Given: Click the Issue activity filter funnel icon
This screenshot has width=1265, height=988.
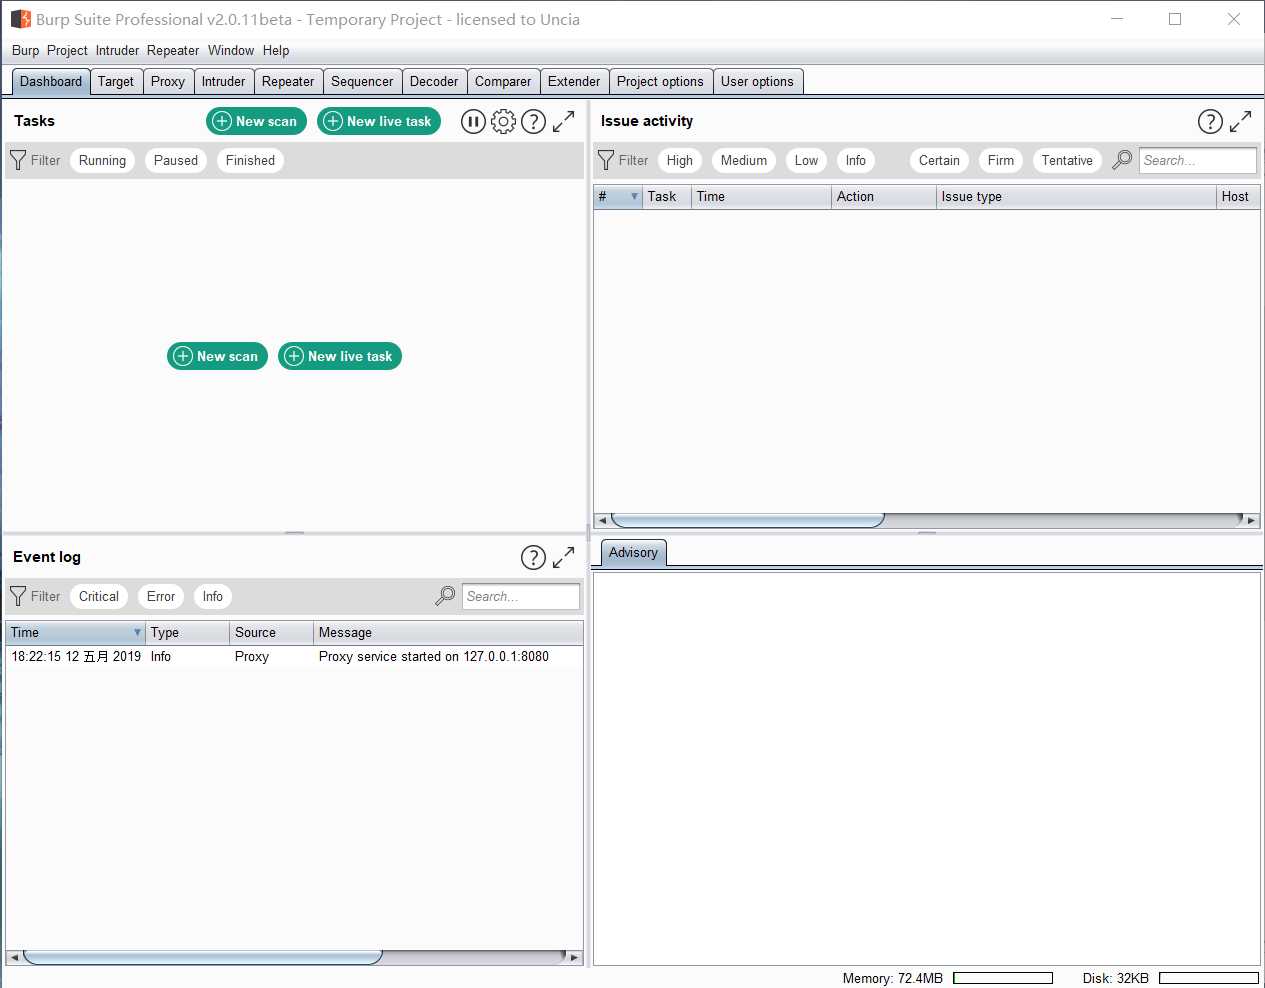Looking at the screenshot, I should tap(606, 160).
